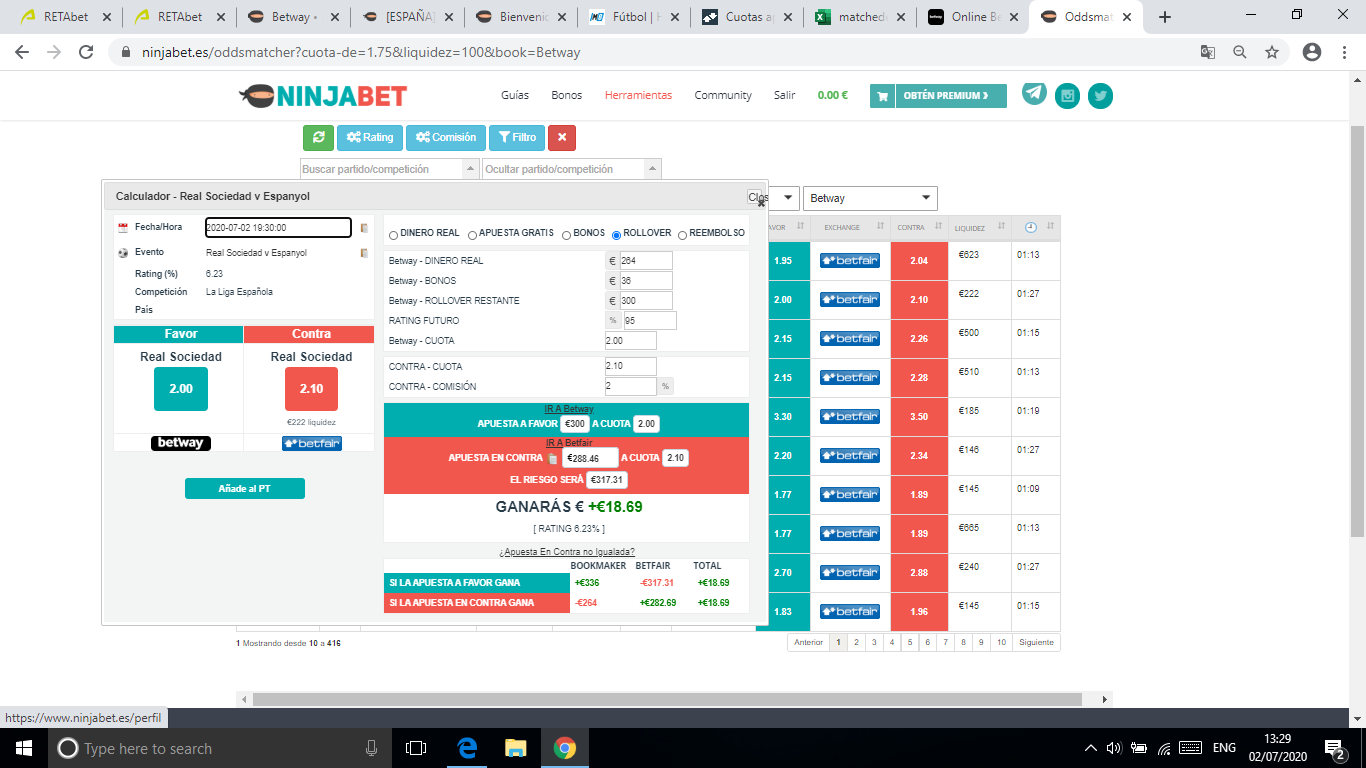Click the Rating button
Image resolution: width=1366 pixels, height=768 pixels.
(369, 138)
